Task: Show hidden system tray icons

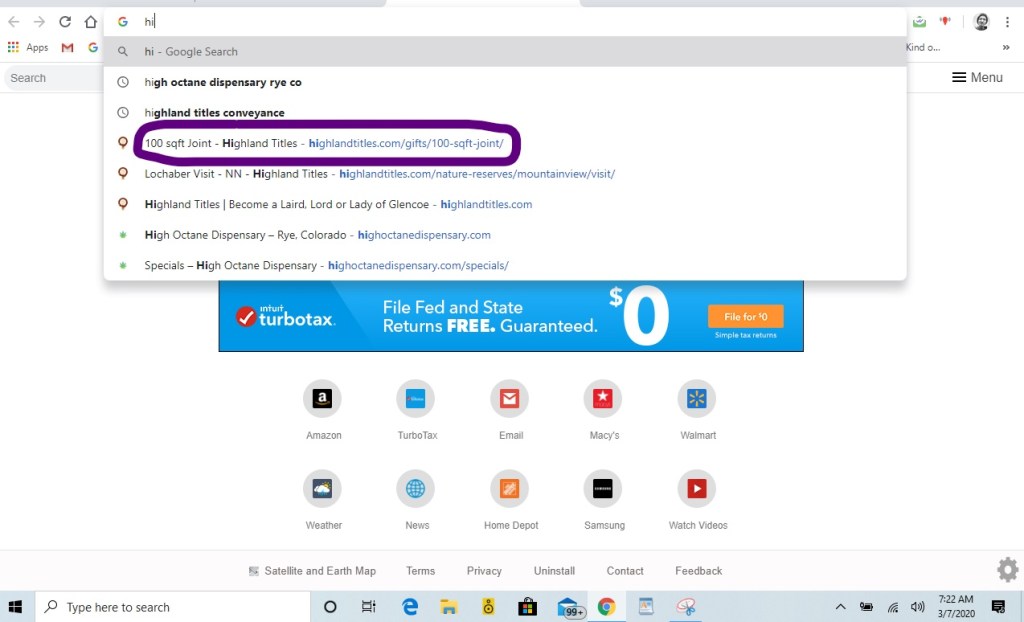Action: 840,607
